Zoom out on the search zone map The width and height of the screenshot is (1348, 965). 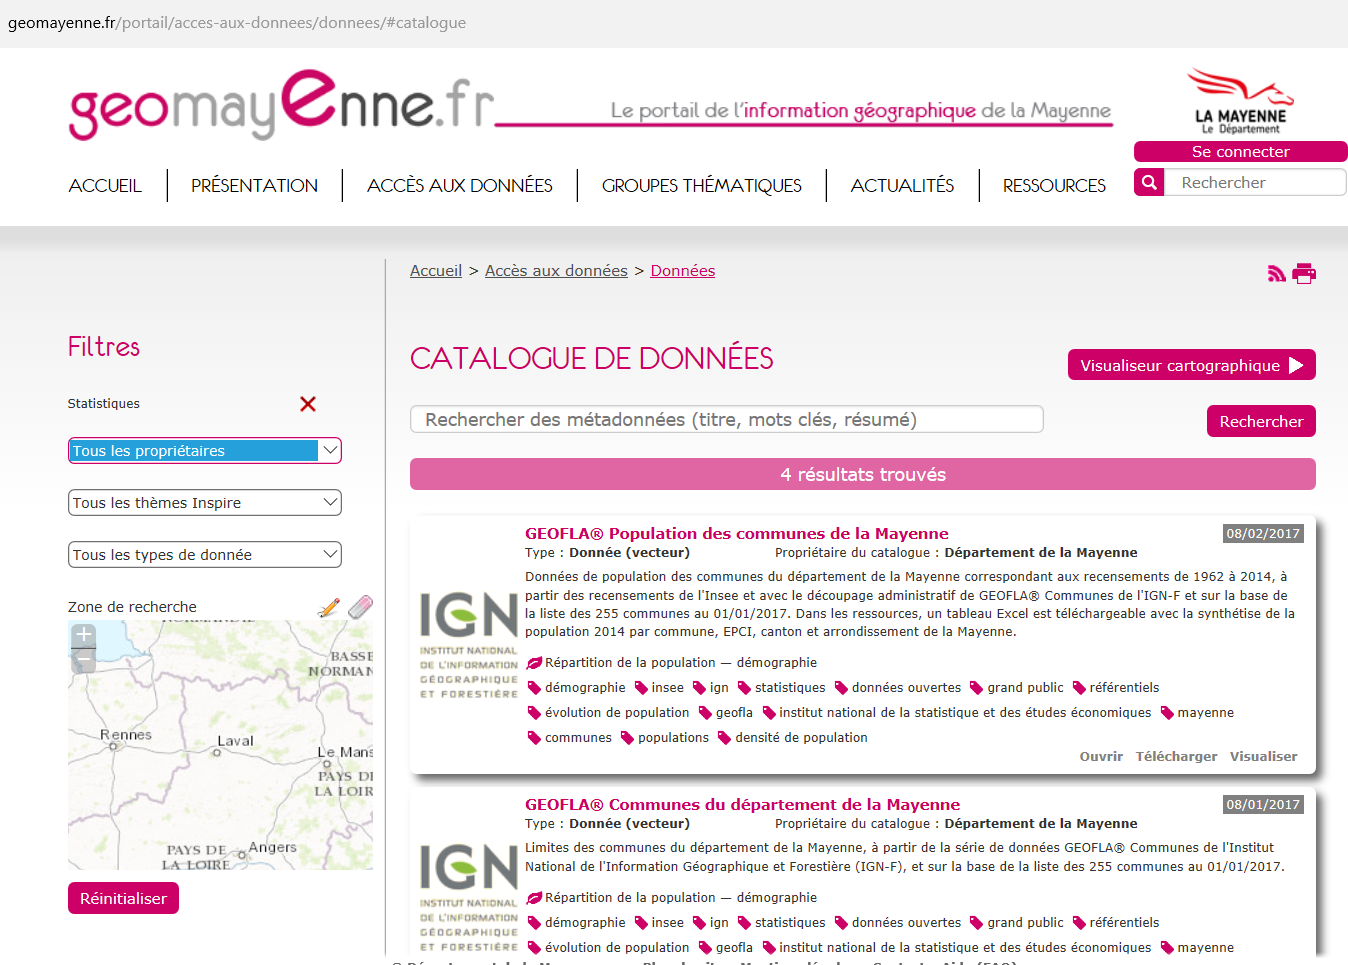[x=84, y=660]
